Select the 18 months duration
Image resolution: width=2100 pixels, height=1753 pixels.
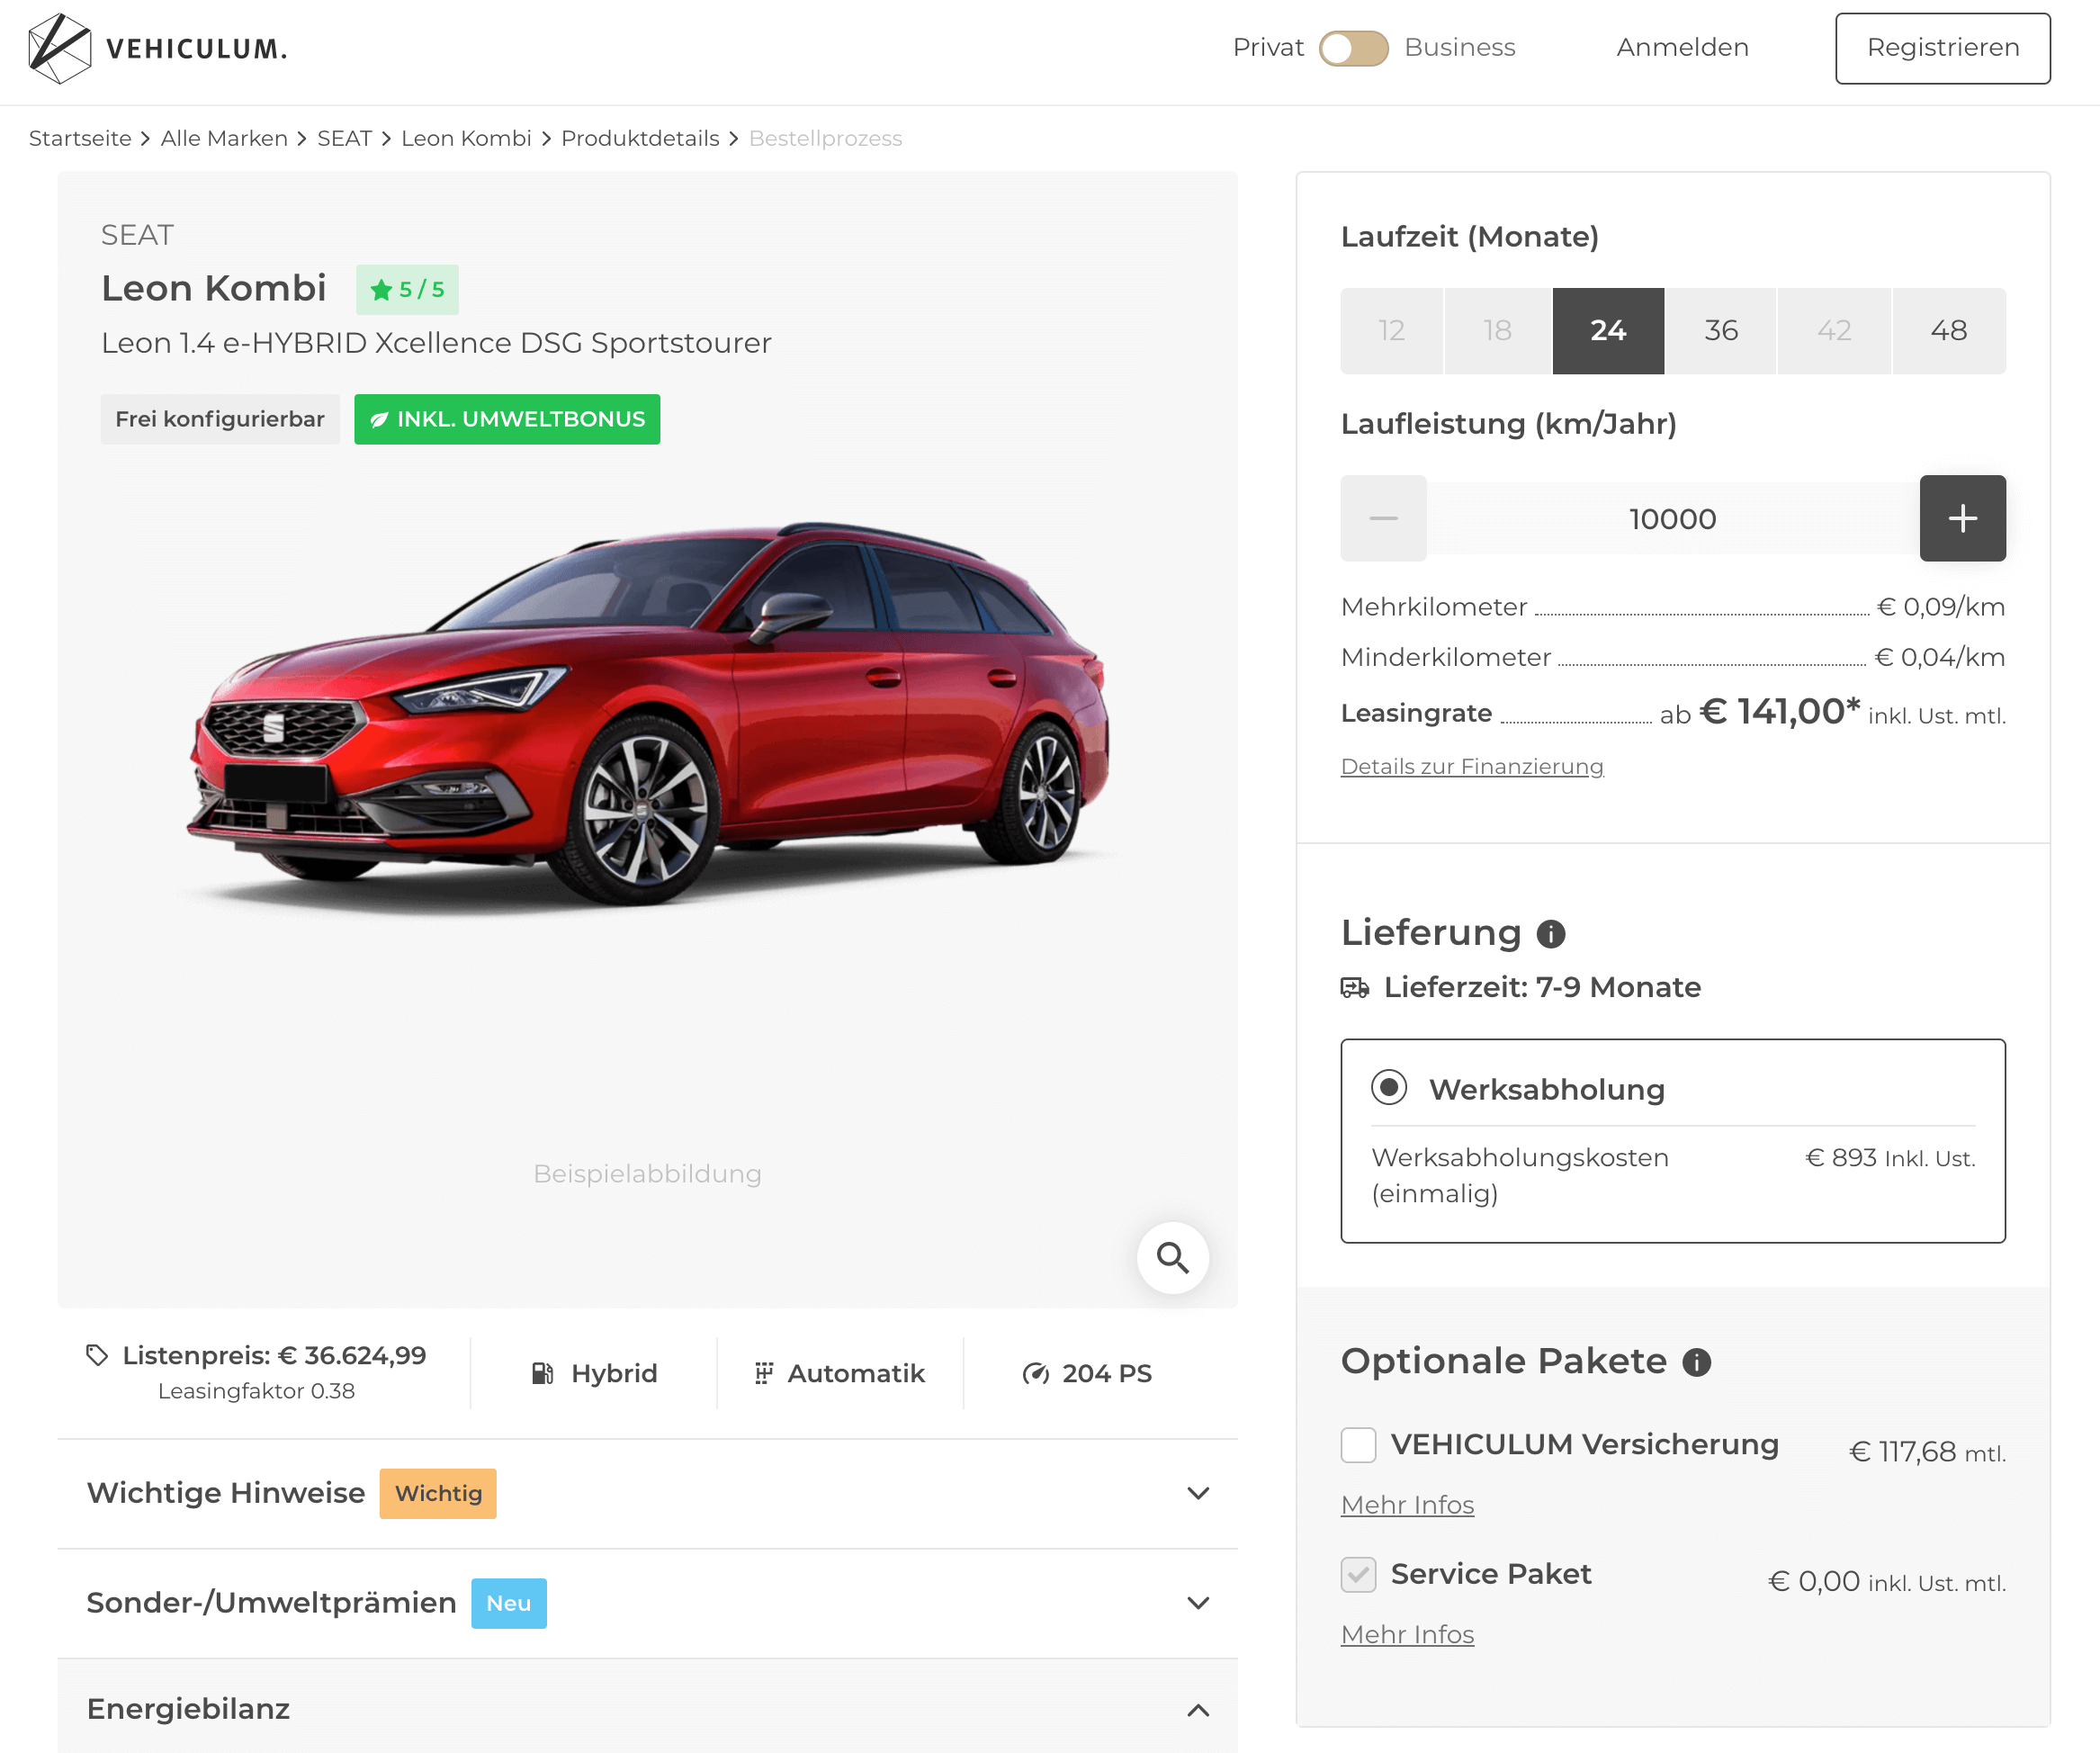pos(1497,331)
